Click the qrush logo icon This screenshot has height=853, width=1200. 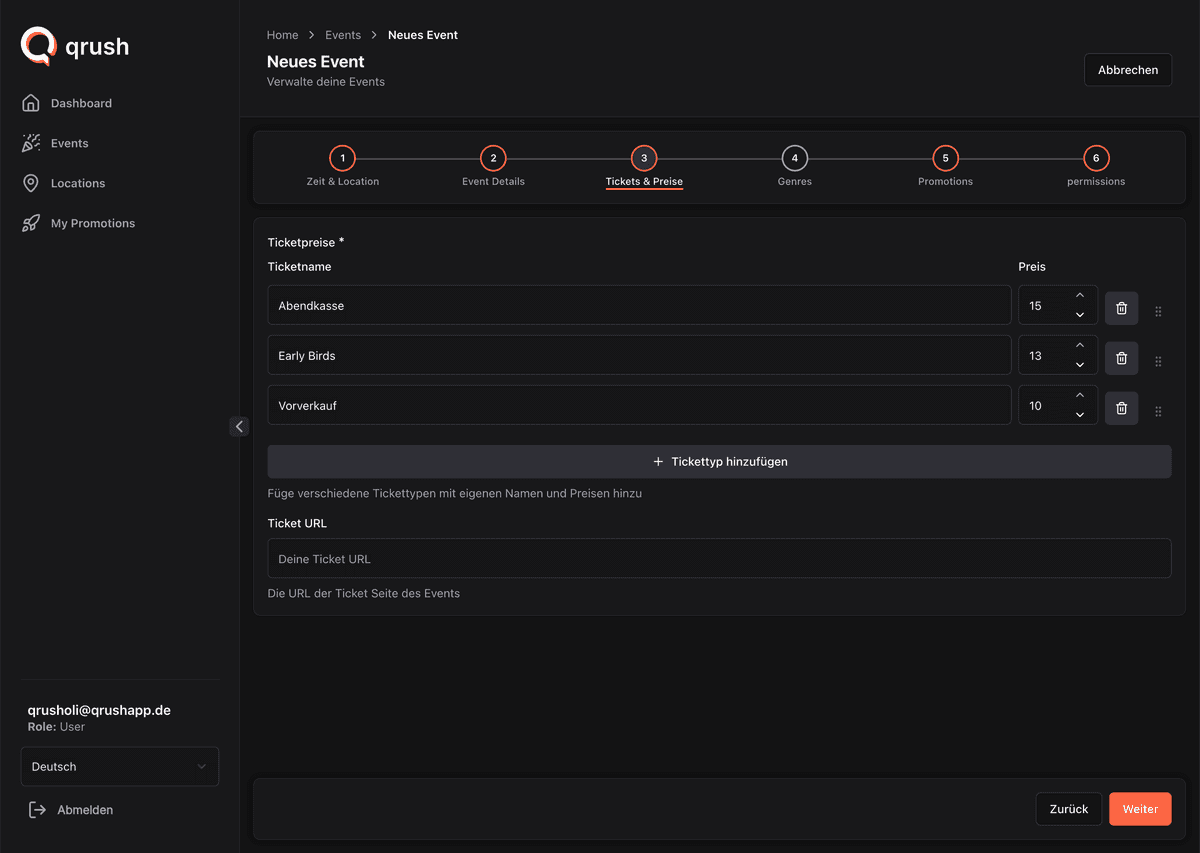tap(38, 46)
